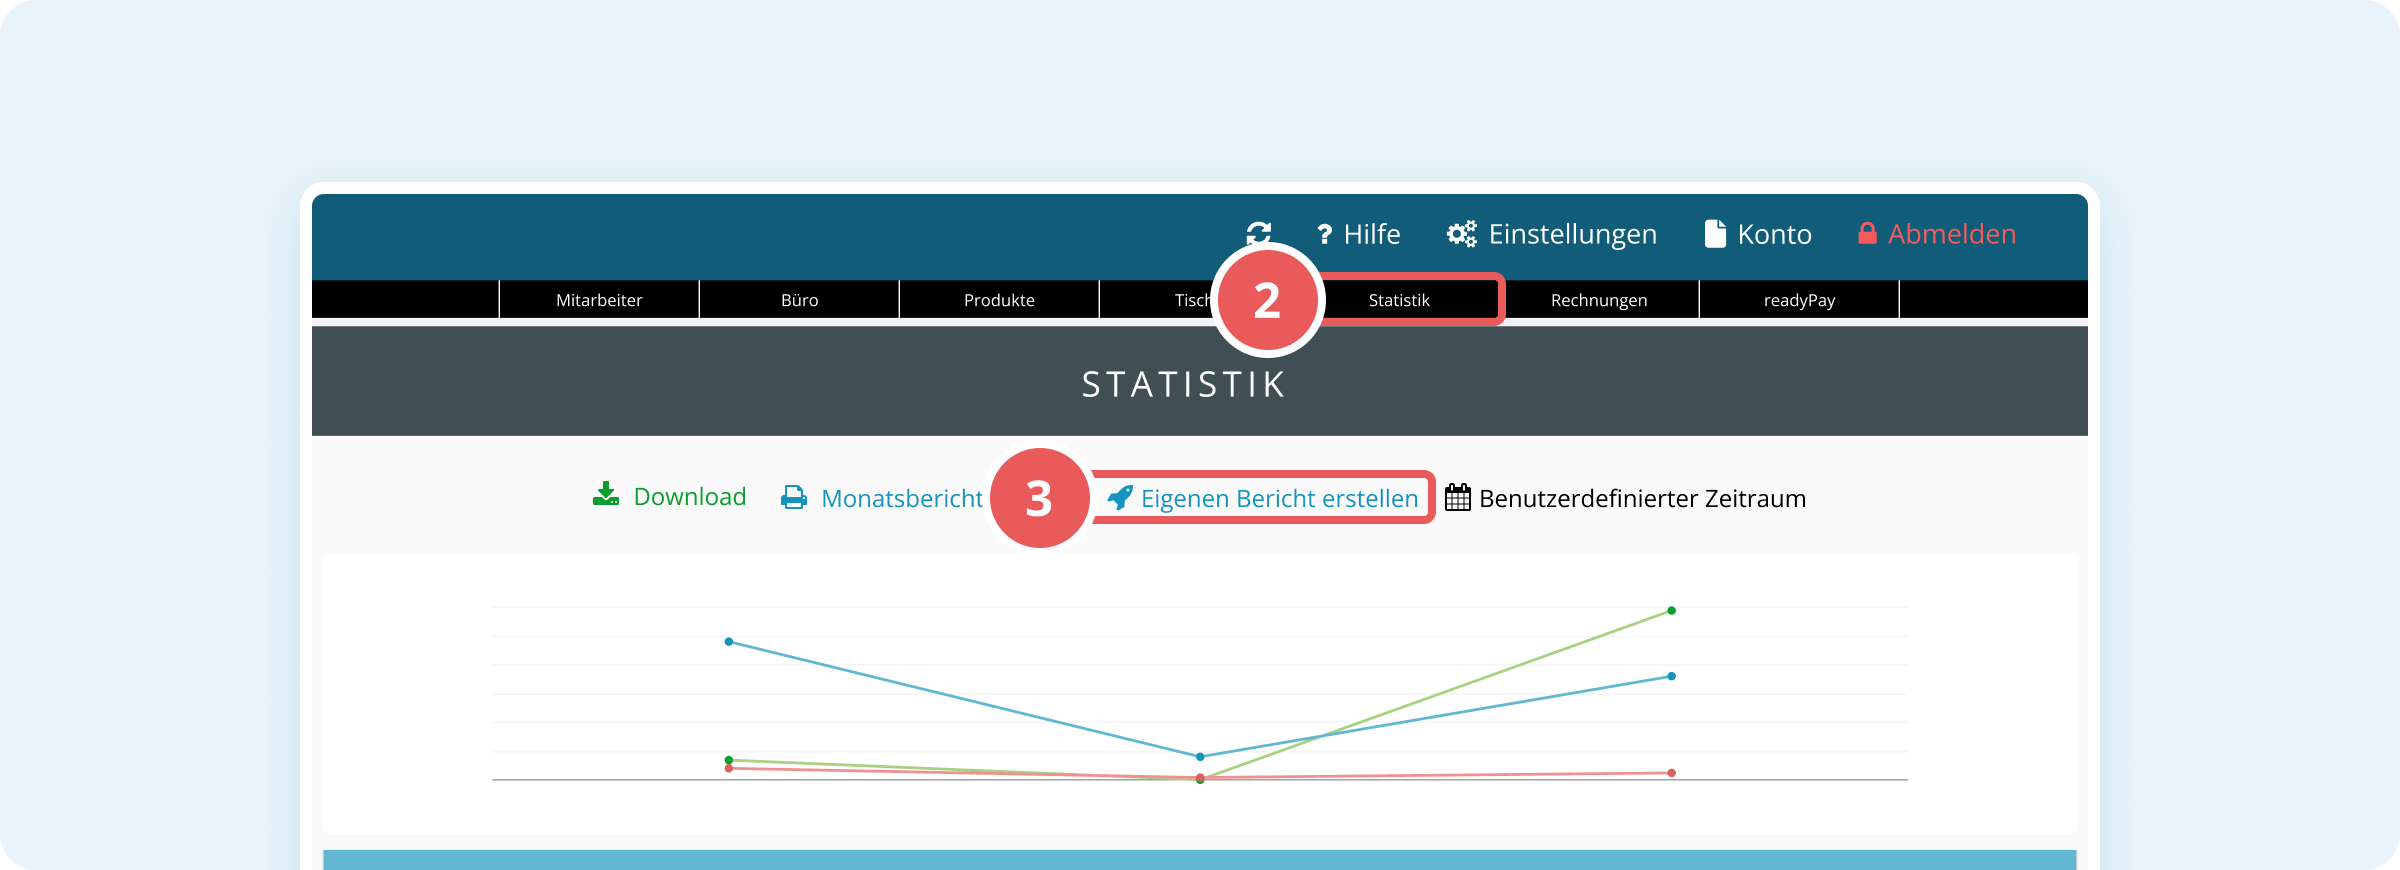The width and height of the screenshot is (2400, 870).
Task: Click the Konto document icon
Action: (x=1715, y=234)
